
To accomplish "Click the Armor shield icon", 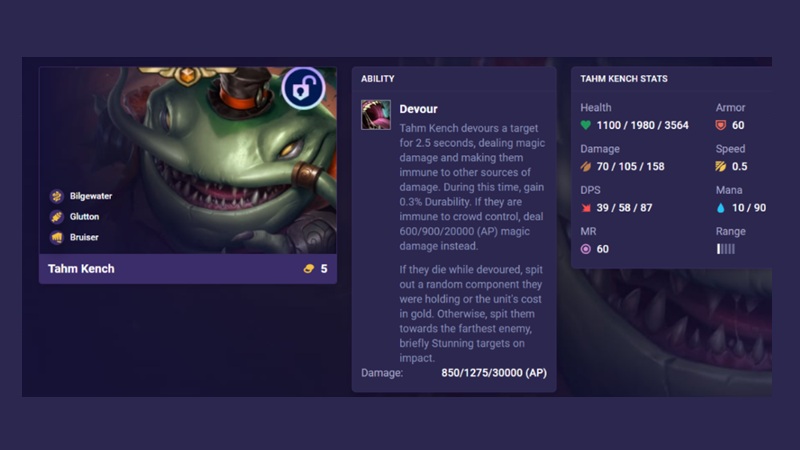I will [x=721, y=125].
